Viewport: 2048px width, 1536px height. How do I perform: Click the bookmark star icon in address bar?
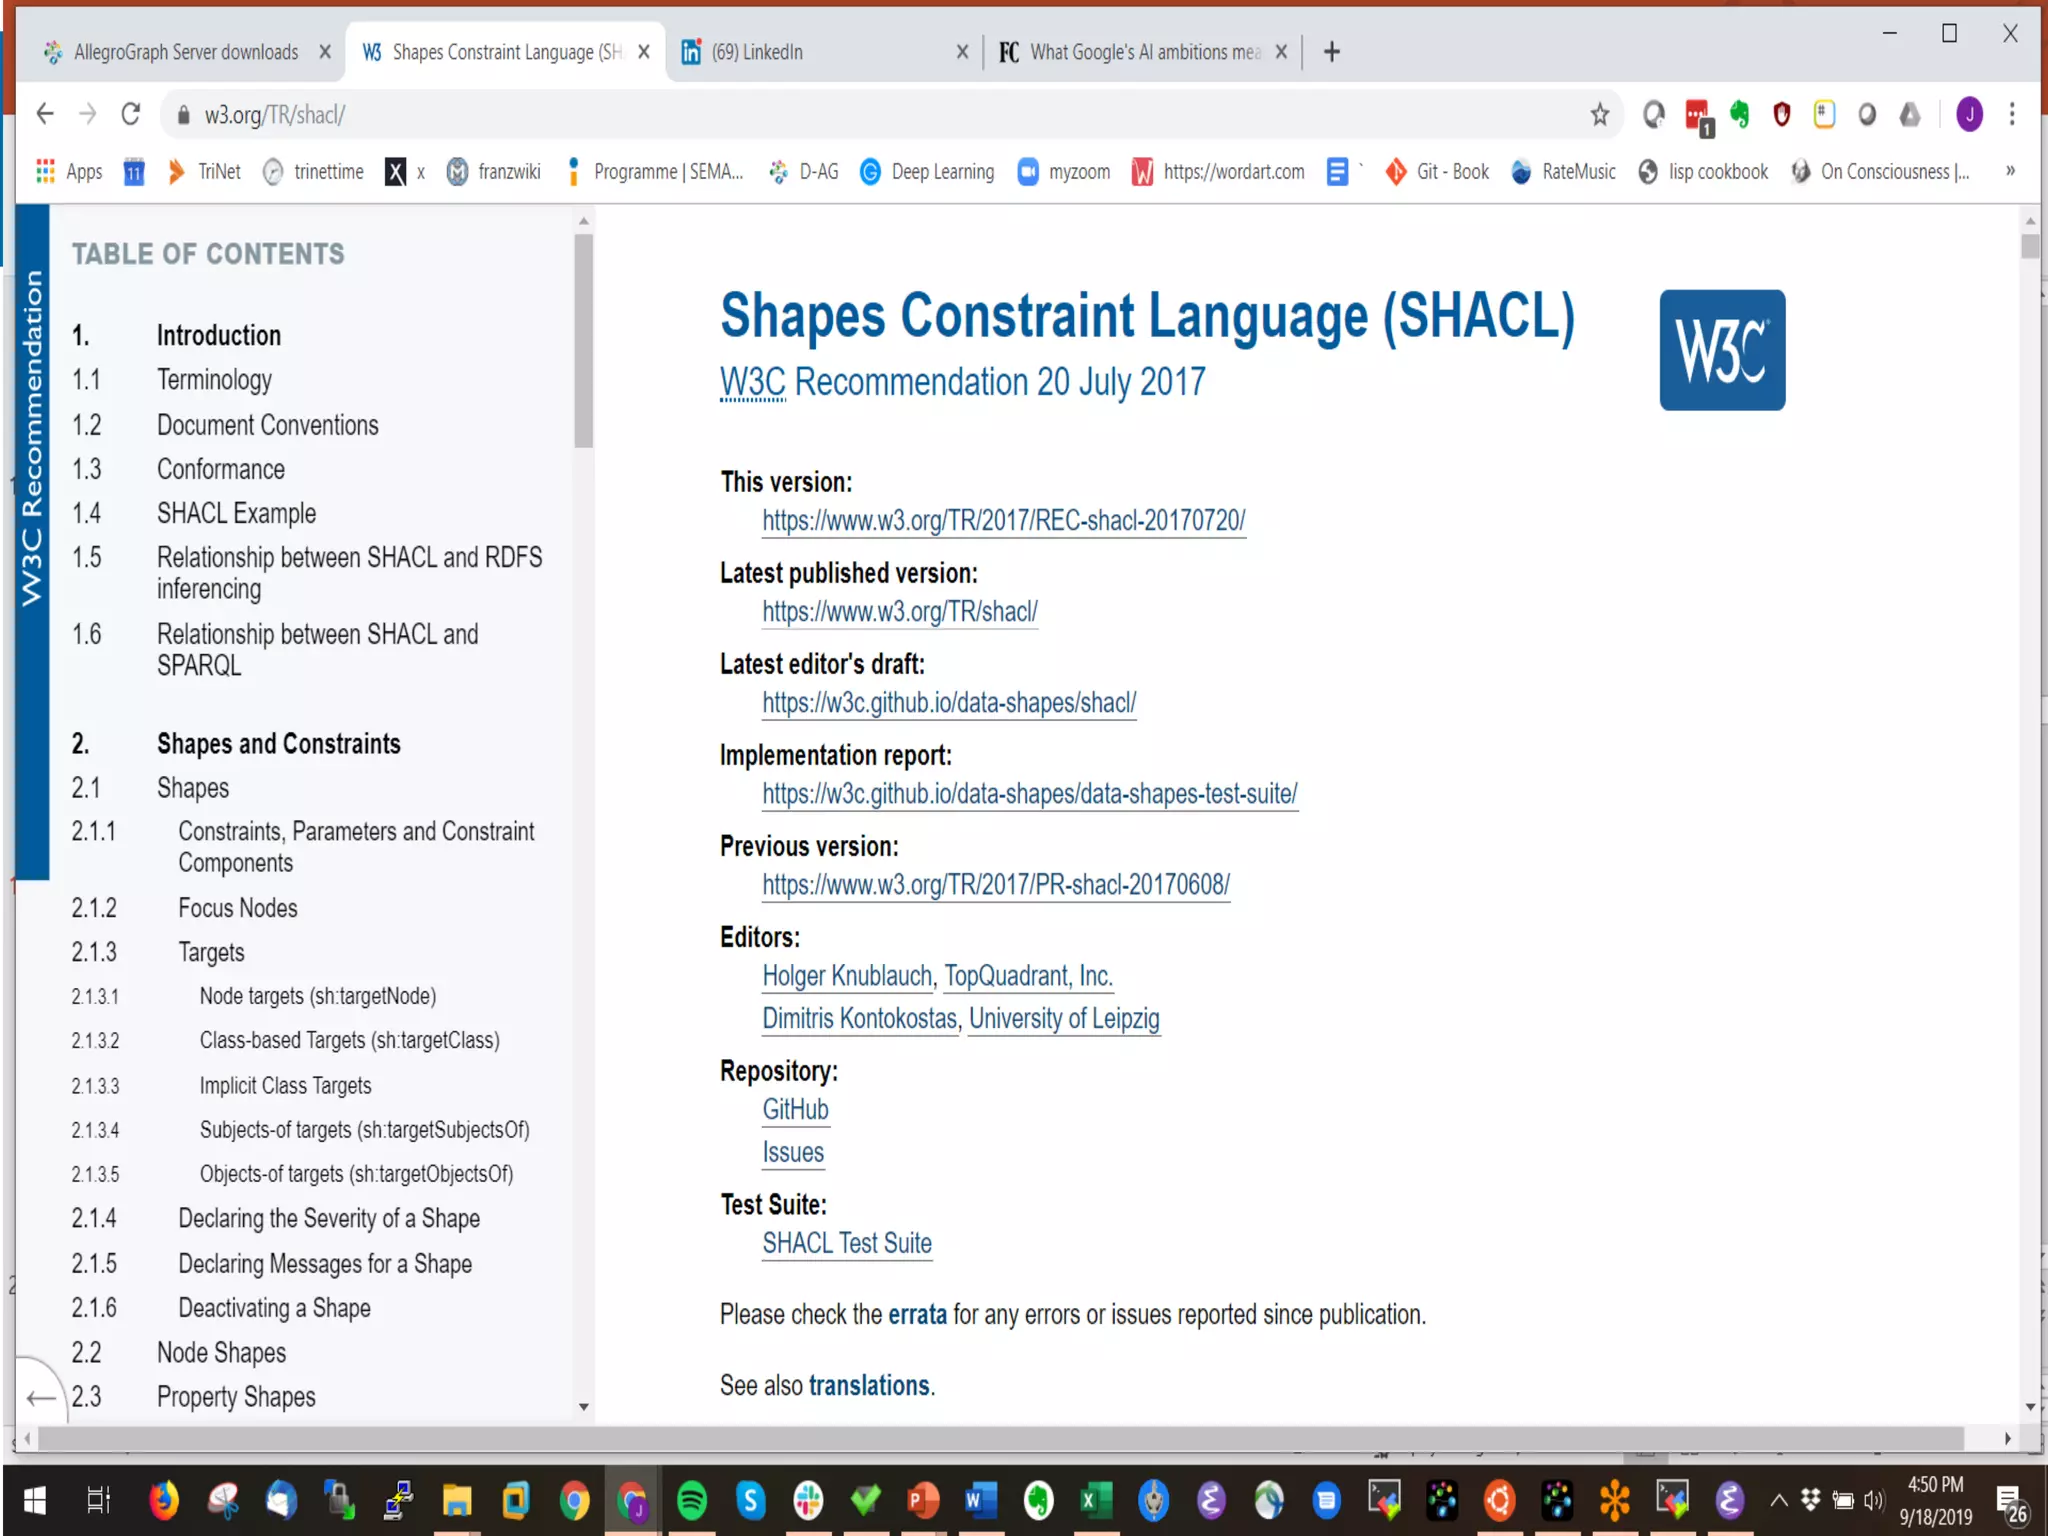point(1599,115)
